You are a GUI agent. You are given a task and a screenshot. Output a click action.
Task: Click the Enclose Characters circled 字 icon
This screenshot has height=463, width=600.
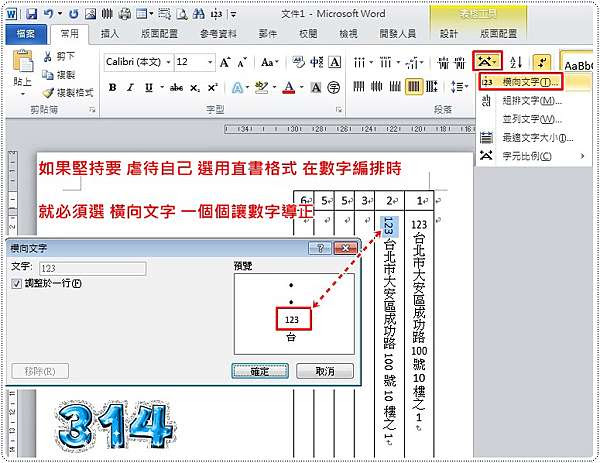pos(334,88)
